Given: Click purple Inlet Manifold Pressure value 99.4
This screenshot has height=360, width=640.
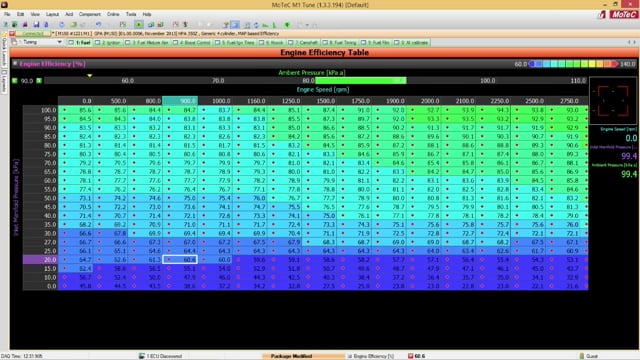Looking at the screenshot, I should coord(629,156).
